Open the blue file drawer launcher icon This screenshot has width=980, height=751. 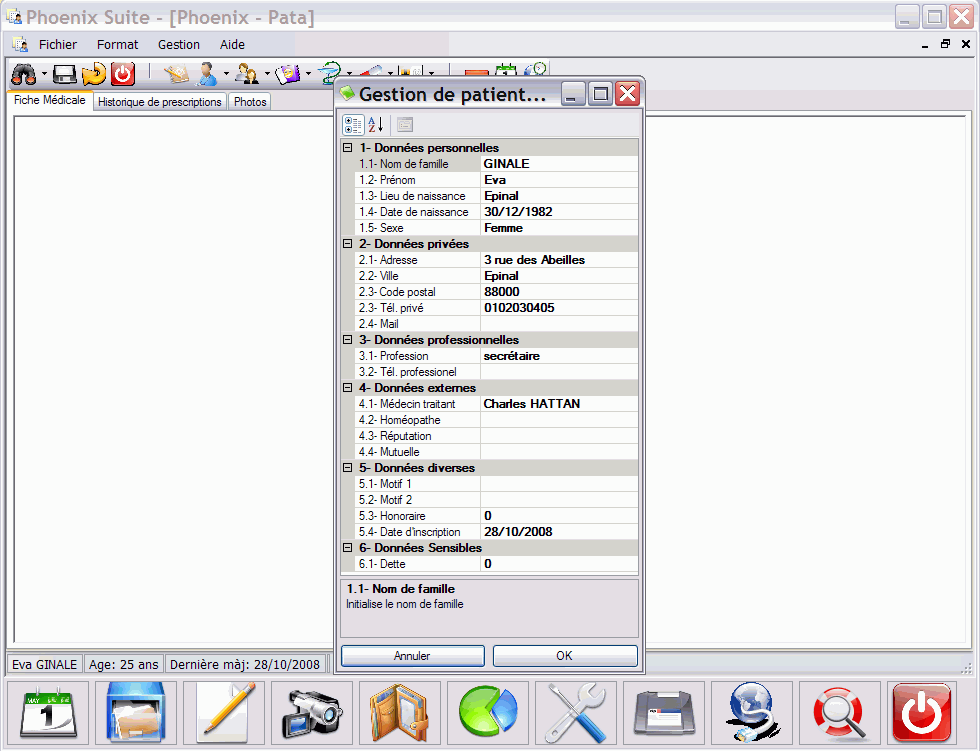point(136,713)
